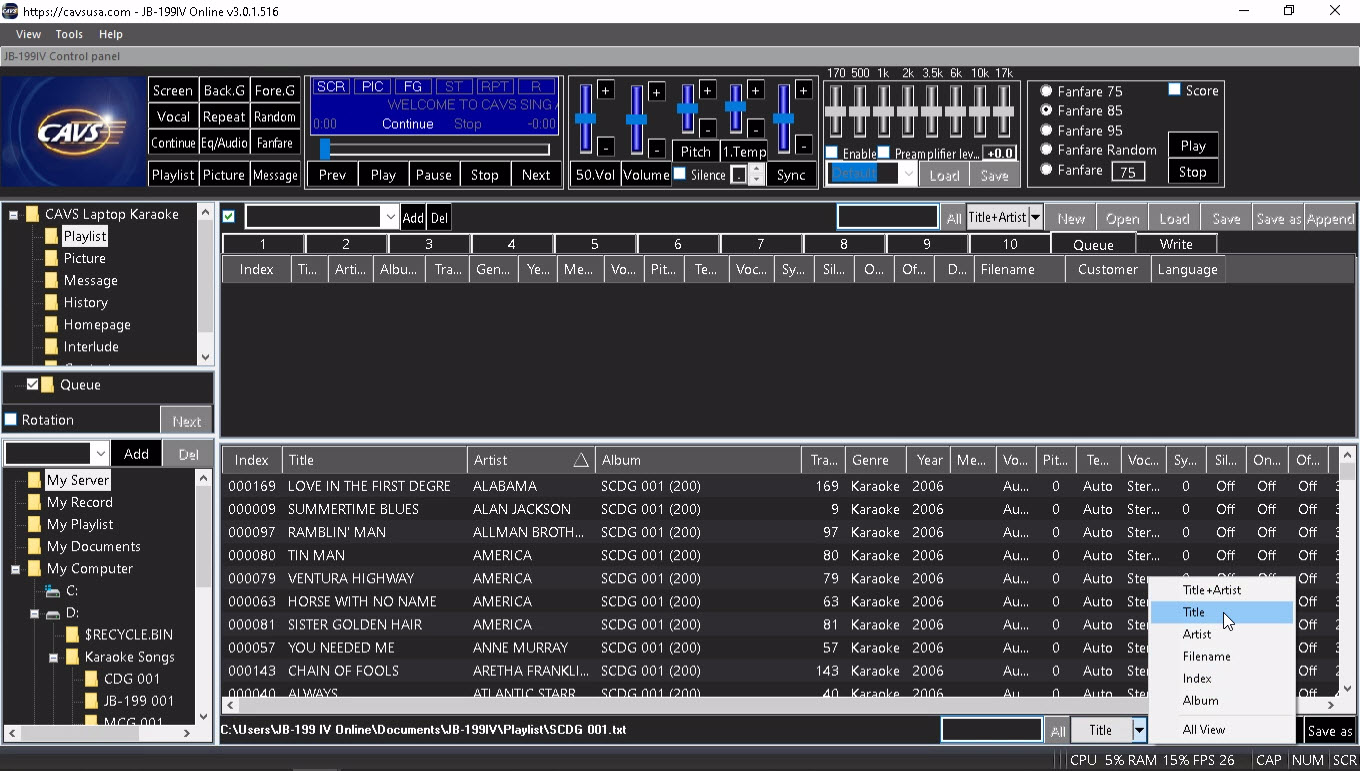Click the minus button above the 50.Vol button

pos(605,148)
